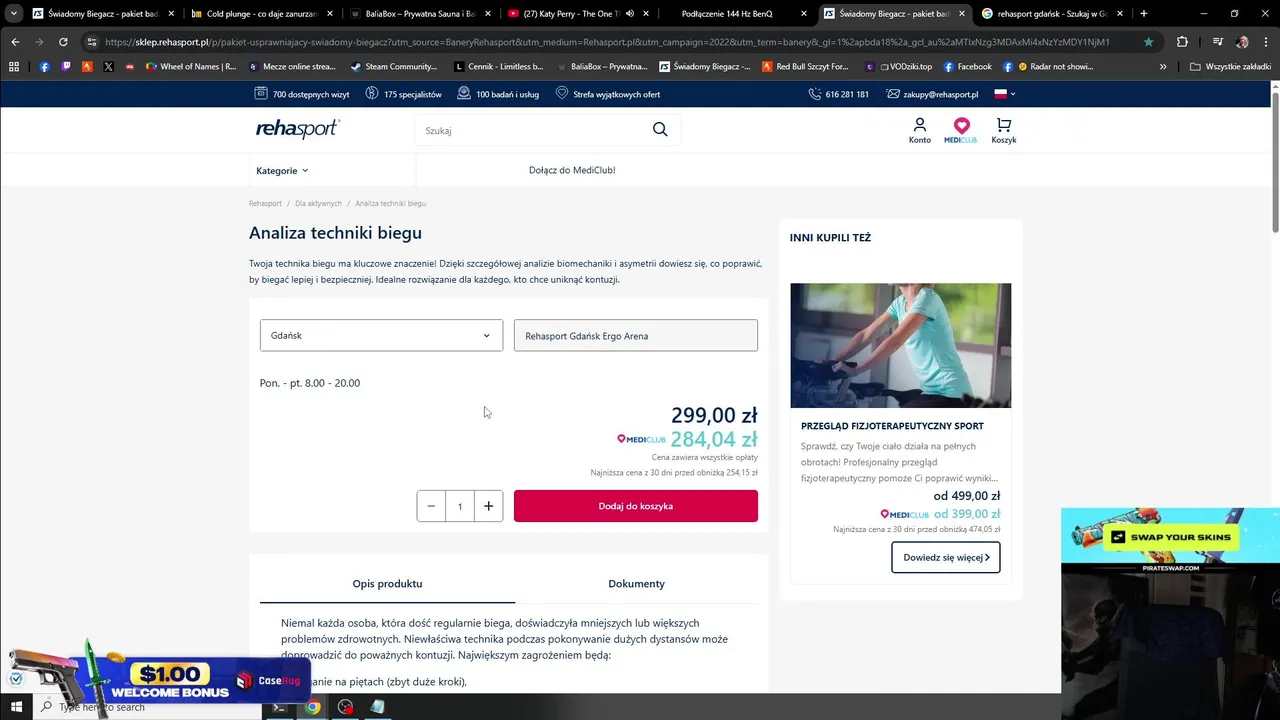Click the Rehasport Gdańsk Ergo Arena field
Image resolution: width=1280 pixels, height=720 pixels.
636,335
